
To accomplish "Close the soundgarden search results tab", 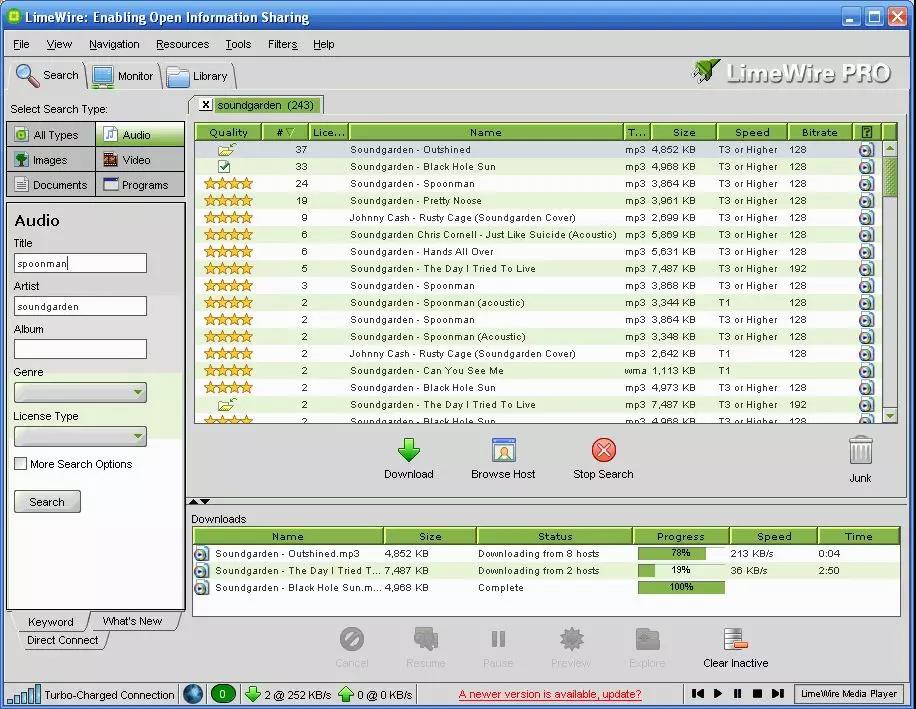I will point(206,105).
